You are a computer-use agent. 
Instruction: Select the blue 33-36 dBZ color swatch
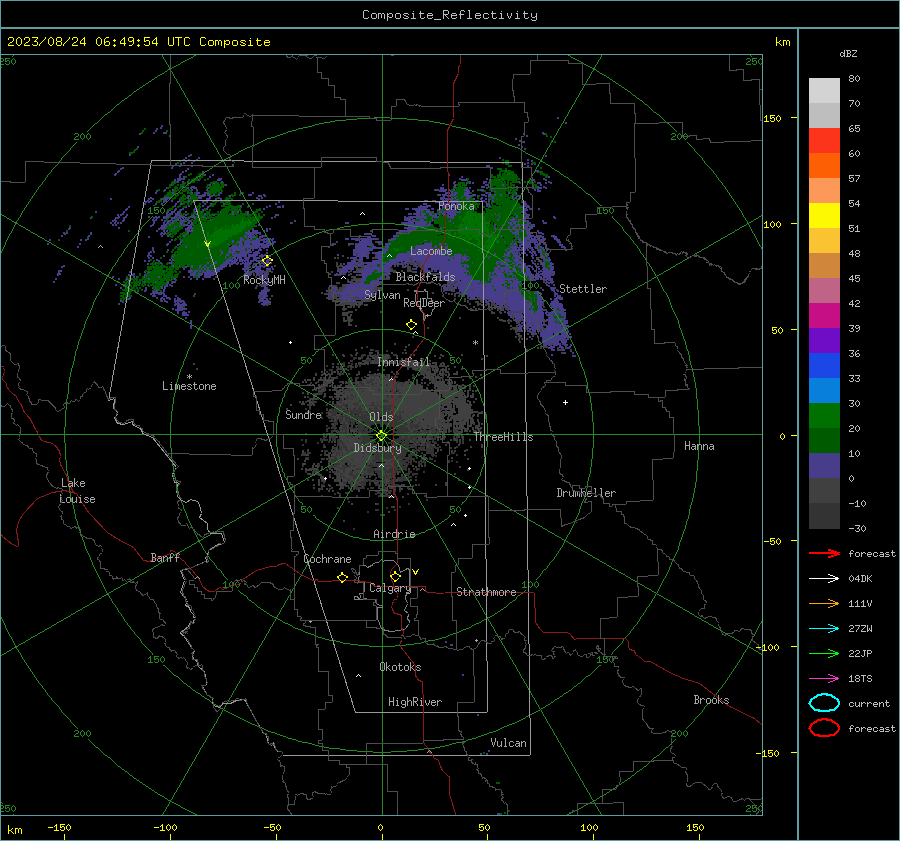(x=824, y=366)
